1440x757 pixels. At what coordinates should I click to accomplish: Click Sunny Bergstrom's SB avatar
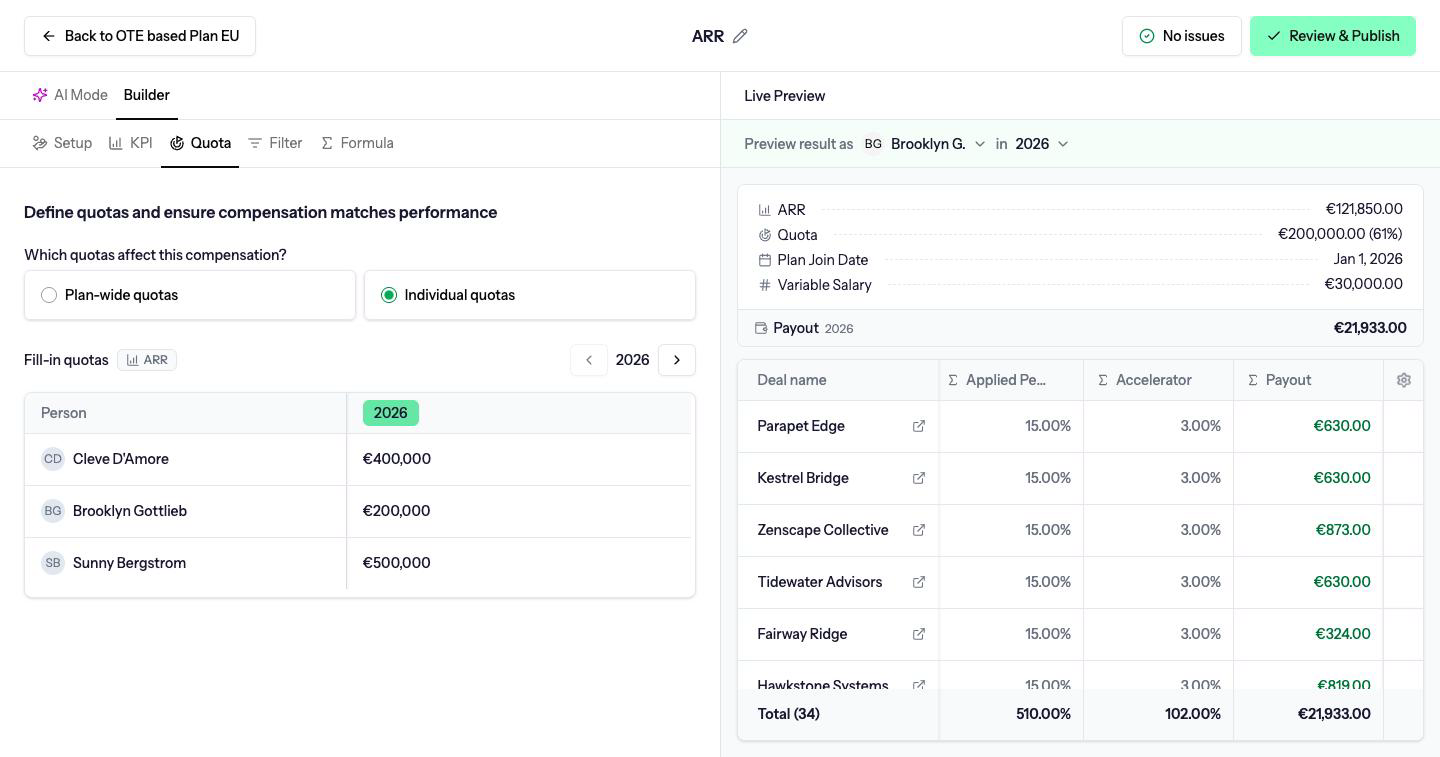(53, 563)
